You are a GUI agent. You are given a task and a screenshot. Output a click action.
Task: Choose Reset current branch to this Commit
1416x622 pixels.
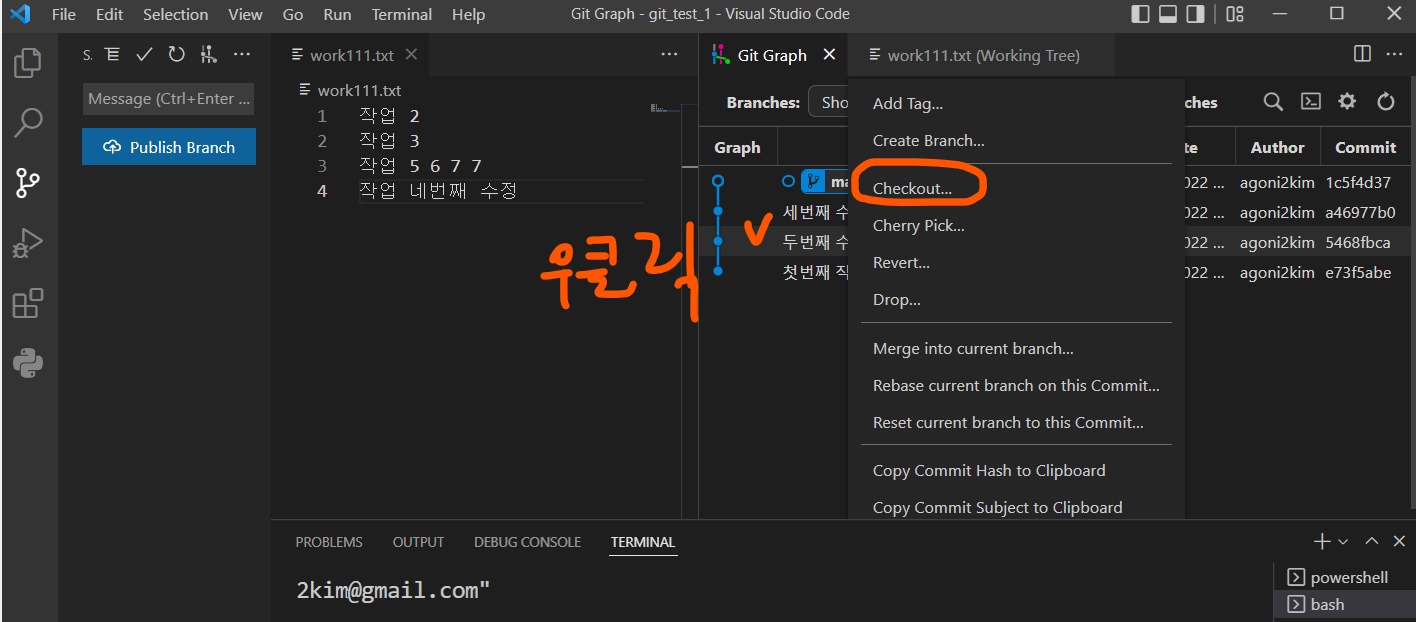click(x=1016, y=423)
